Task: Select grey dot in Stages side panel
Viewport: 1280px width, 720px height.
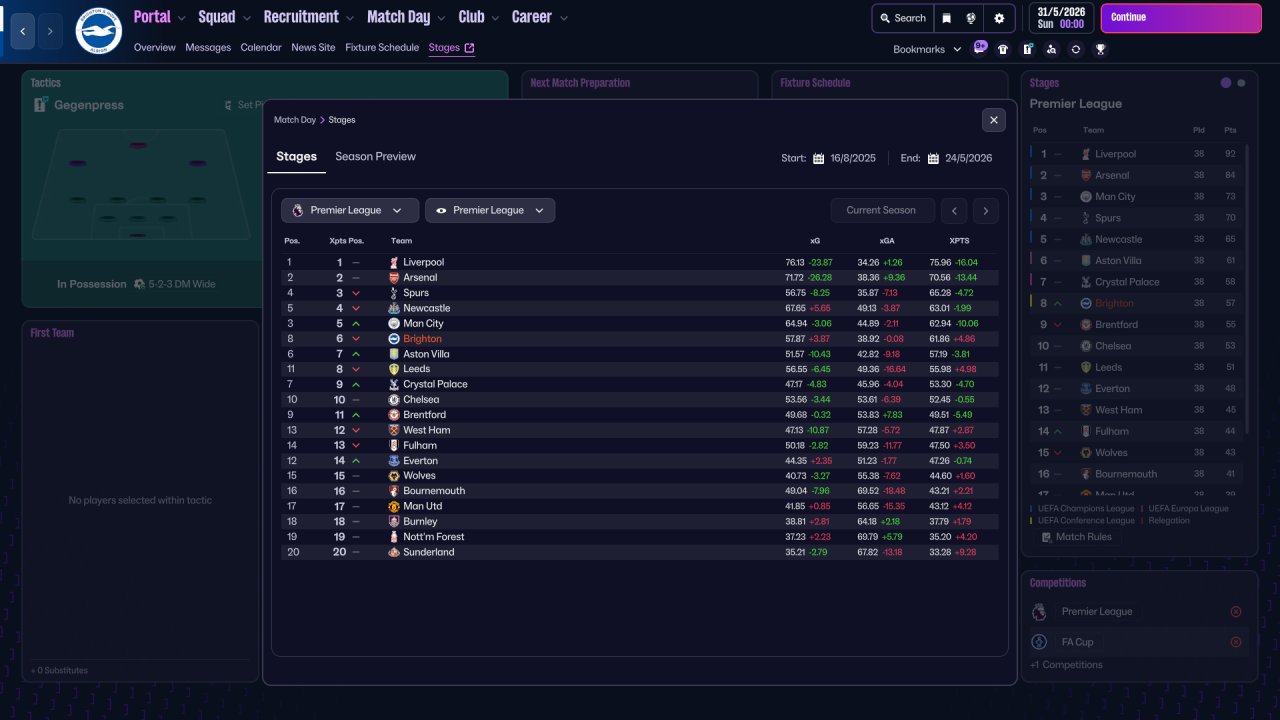Action: click(1241, 83)
